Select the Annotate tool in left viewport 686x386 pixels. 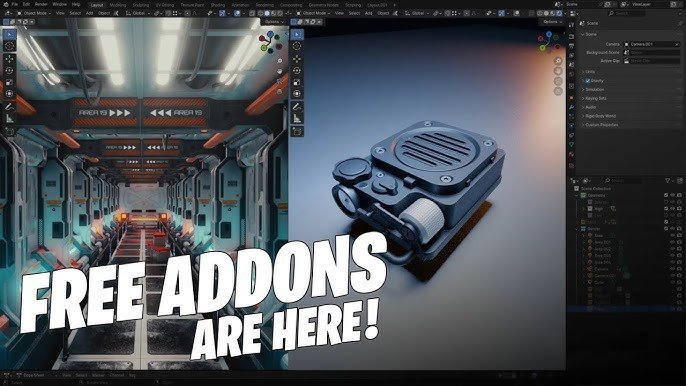pyautogui.click(x=9, y=106)
